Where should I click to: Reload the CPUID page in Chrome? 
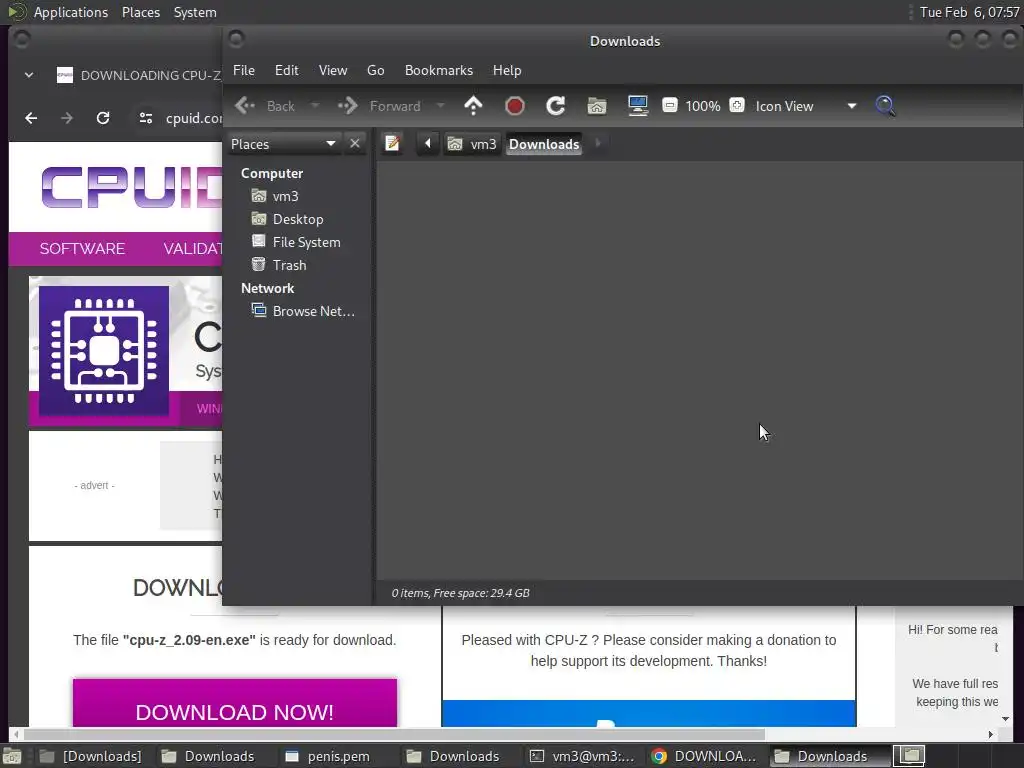point(103,118)
